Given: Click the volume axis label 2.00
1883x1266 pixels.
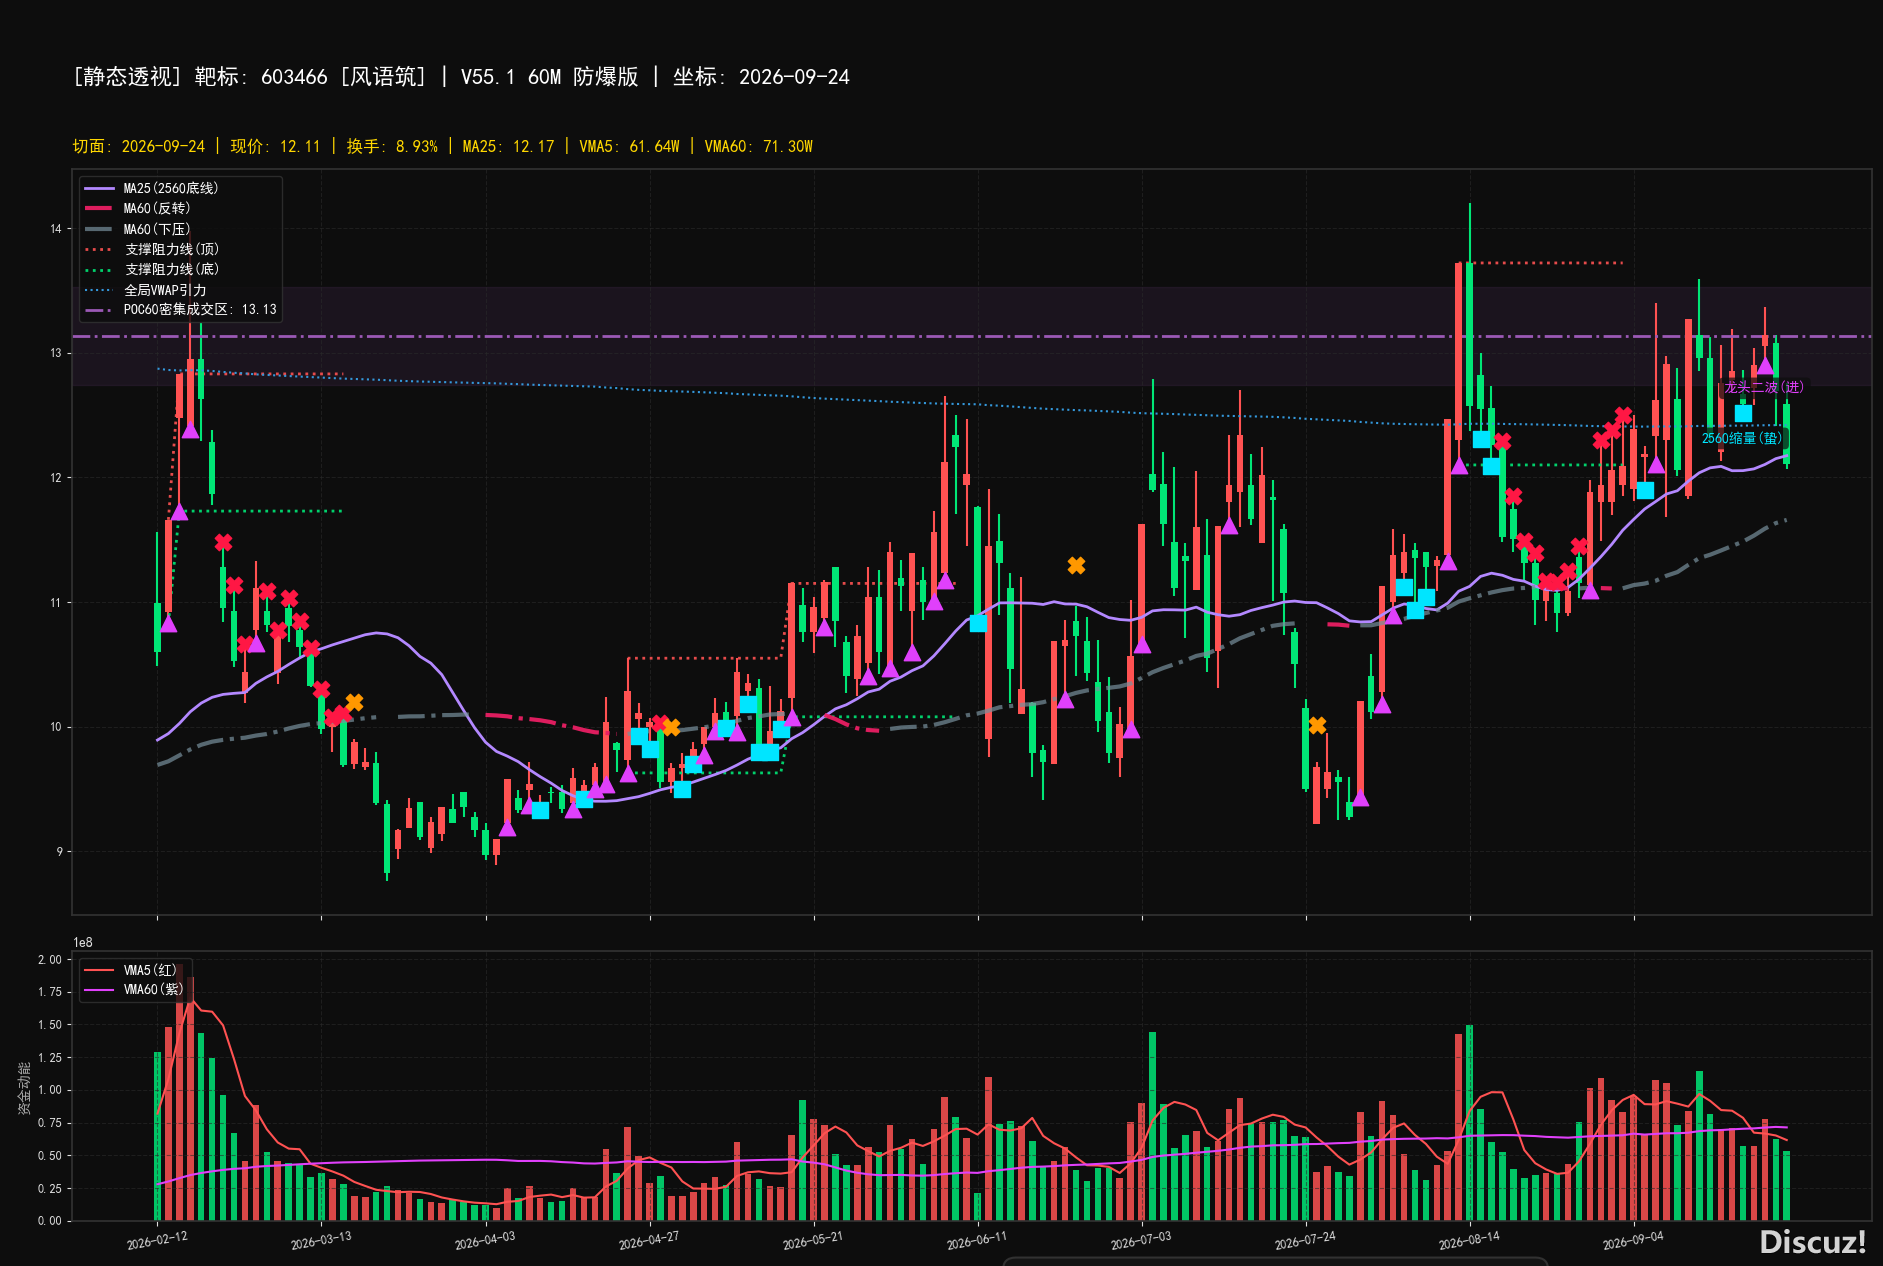Looking at the screenshot, I should [50, 960].
